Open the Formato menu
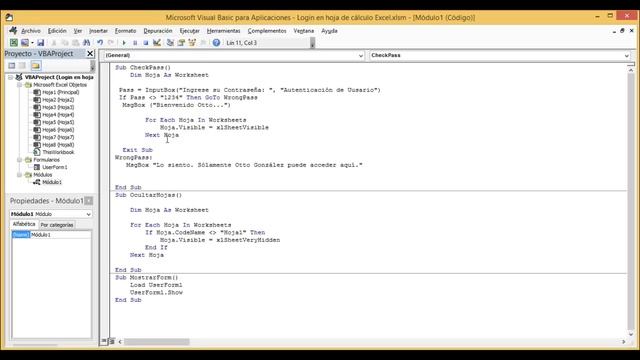This screenshot has height=360, width=640. [125, 31]
